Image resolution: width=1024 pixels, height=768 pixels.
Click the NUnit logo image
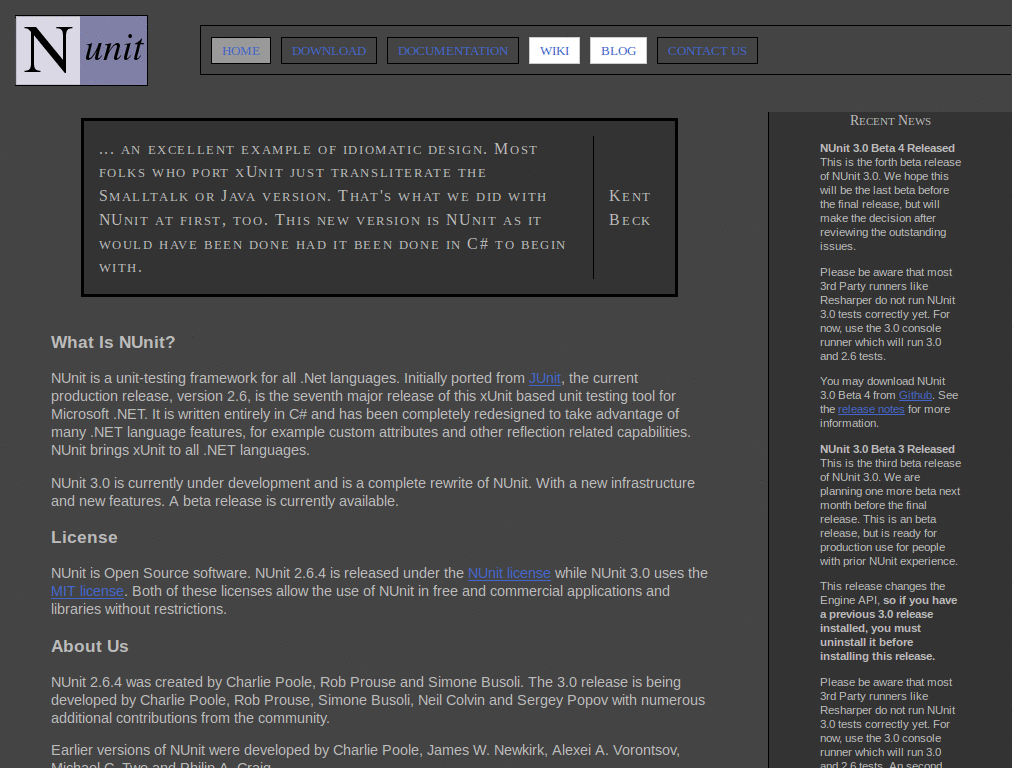point(82,50)
